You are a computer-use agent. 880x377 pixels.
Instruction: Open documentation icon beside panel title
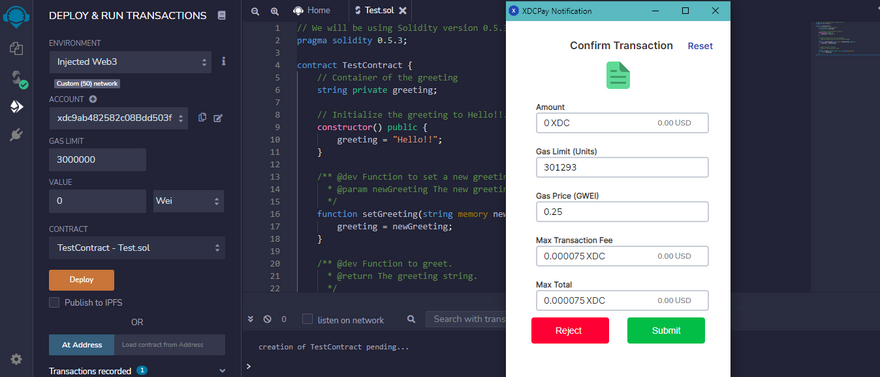[x=222, y=16]
